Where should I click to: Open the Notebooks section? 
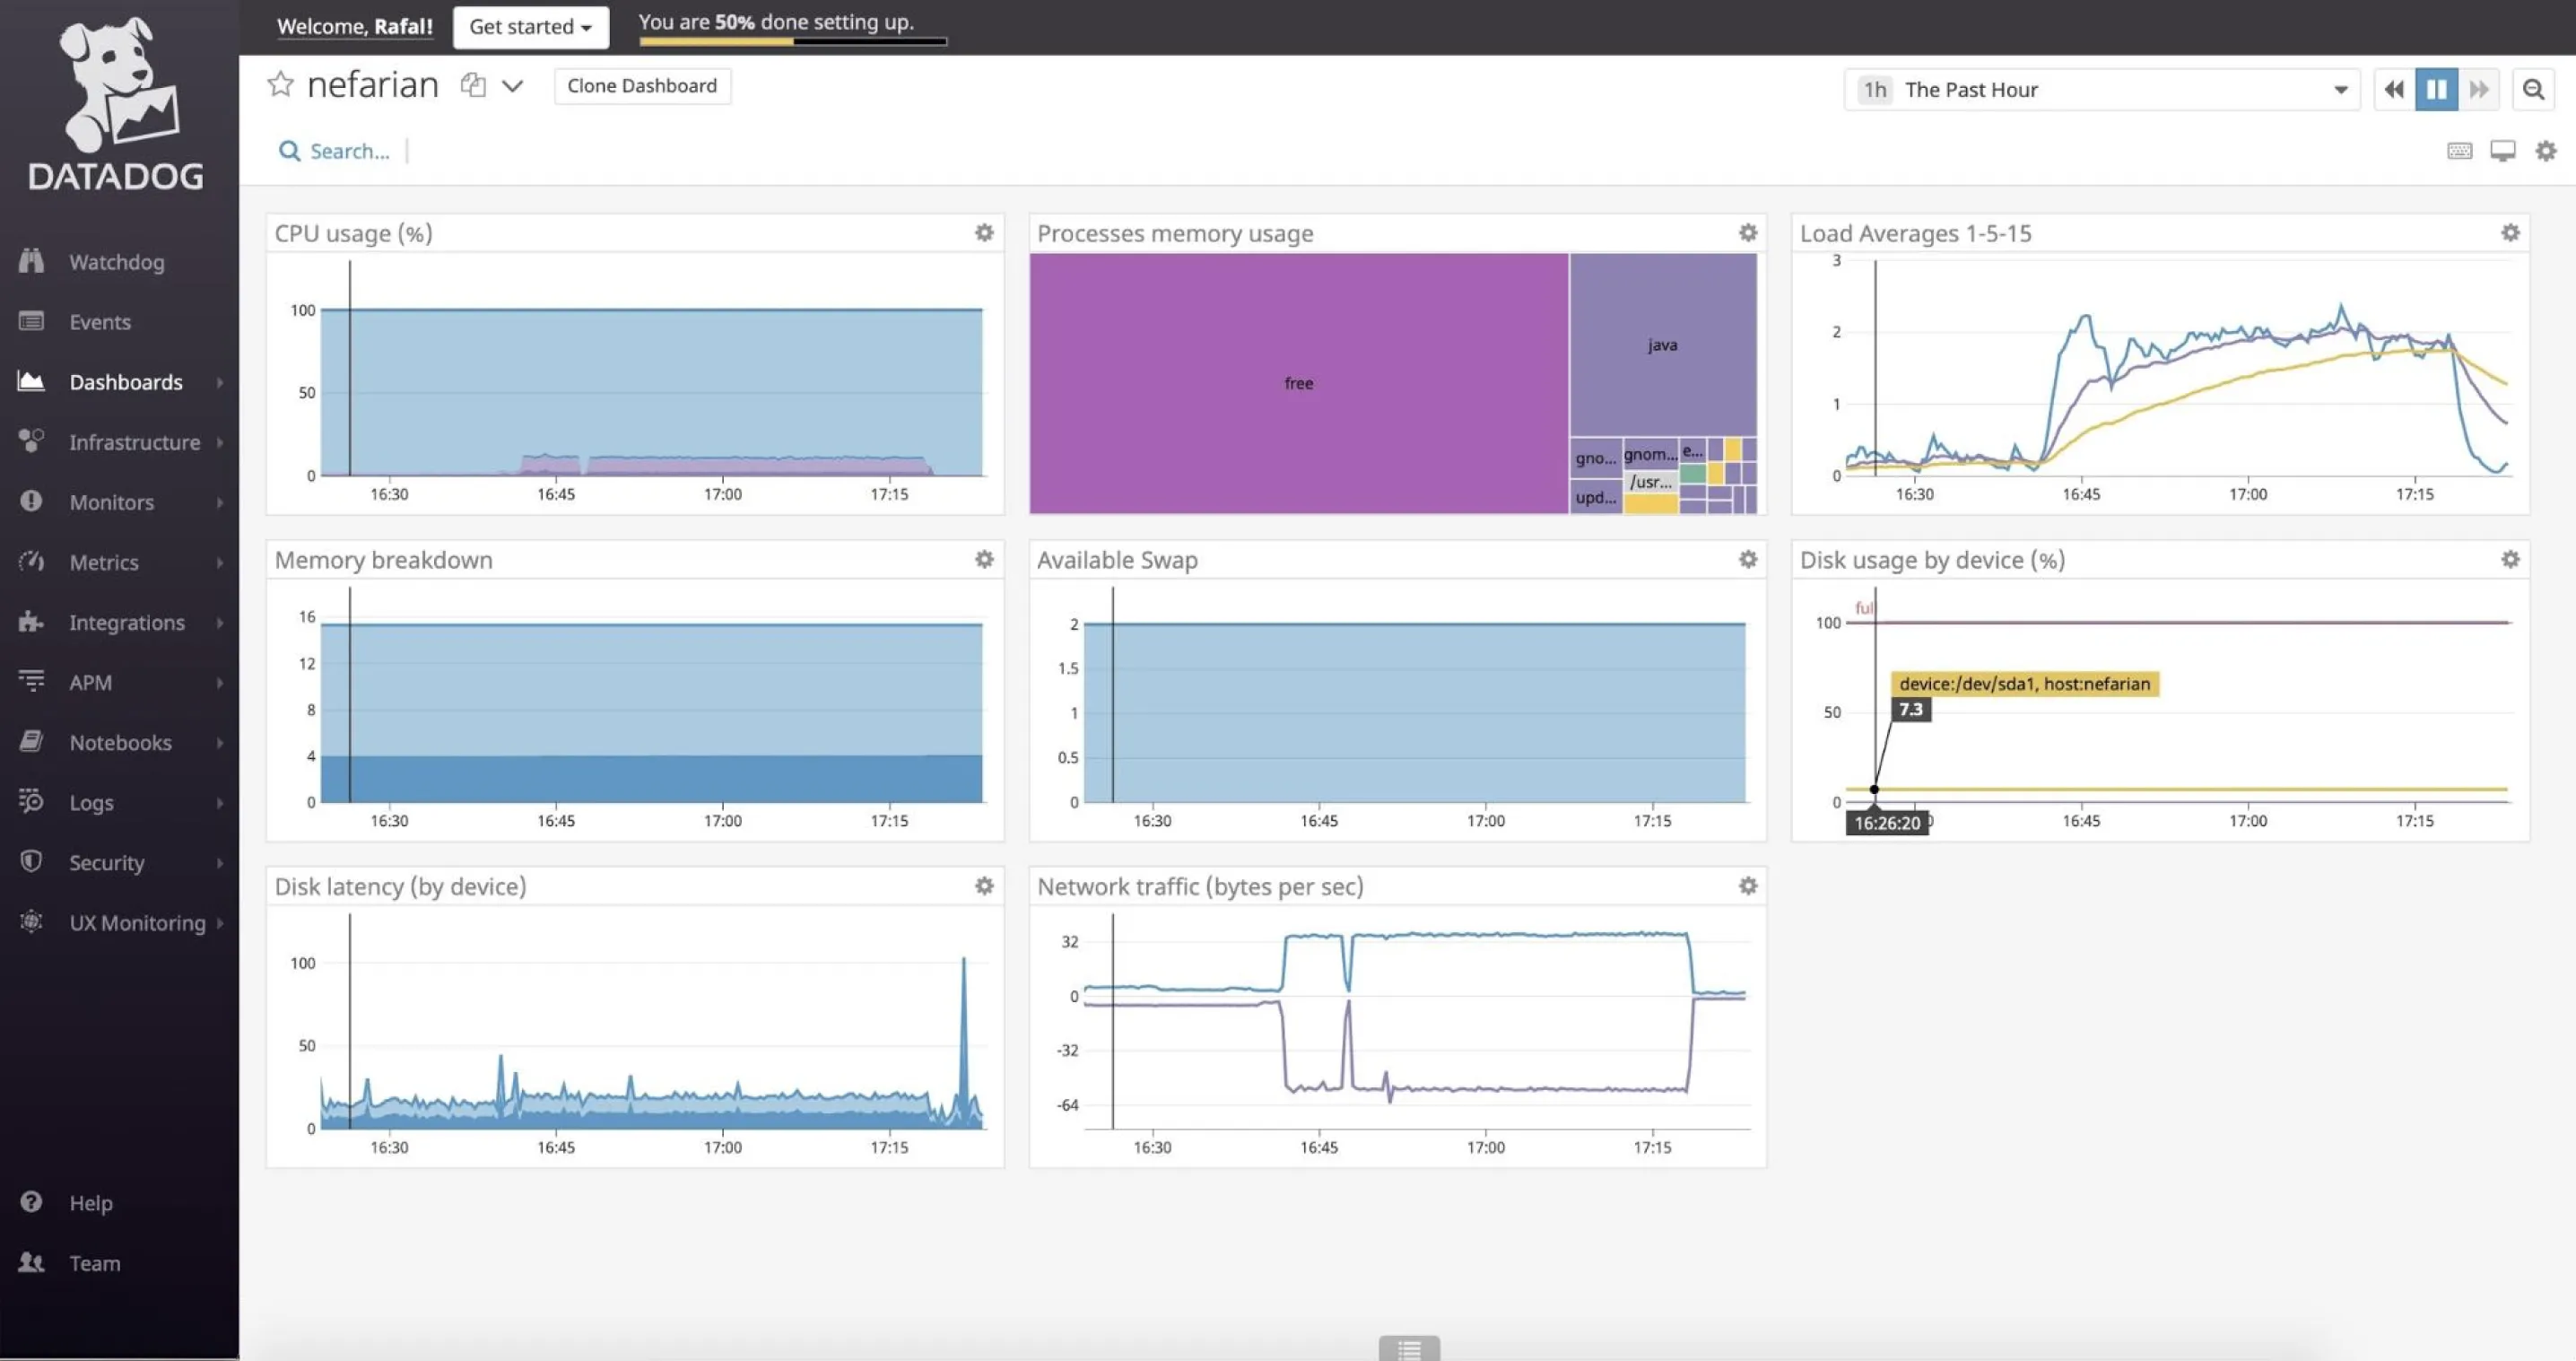pos(119,742)
